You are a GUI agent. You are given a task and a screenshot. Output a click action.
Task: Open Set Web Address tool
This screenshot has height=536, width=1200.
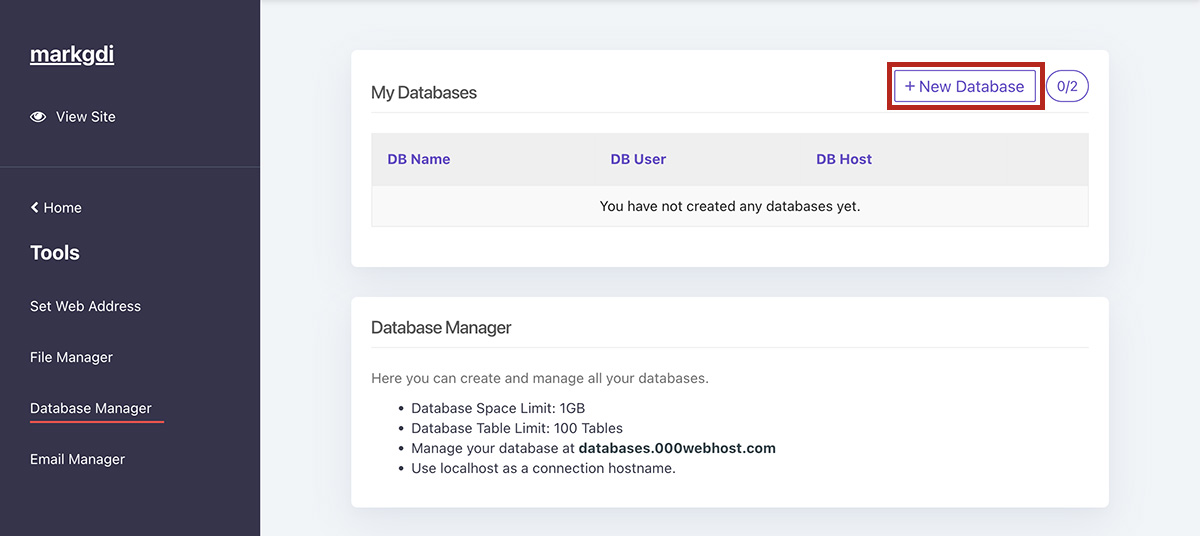point(85,306)
